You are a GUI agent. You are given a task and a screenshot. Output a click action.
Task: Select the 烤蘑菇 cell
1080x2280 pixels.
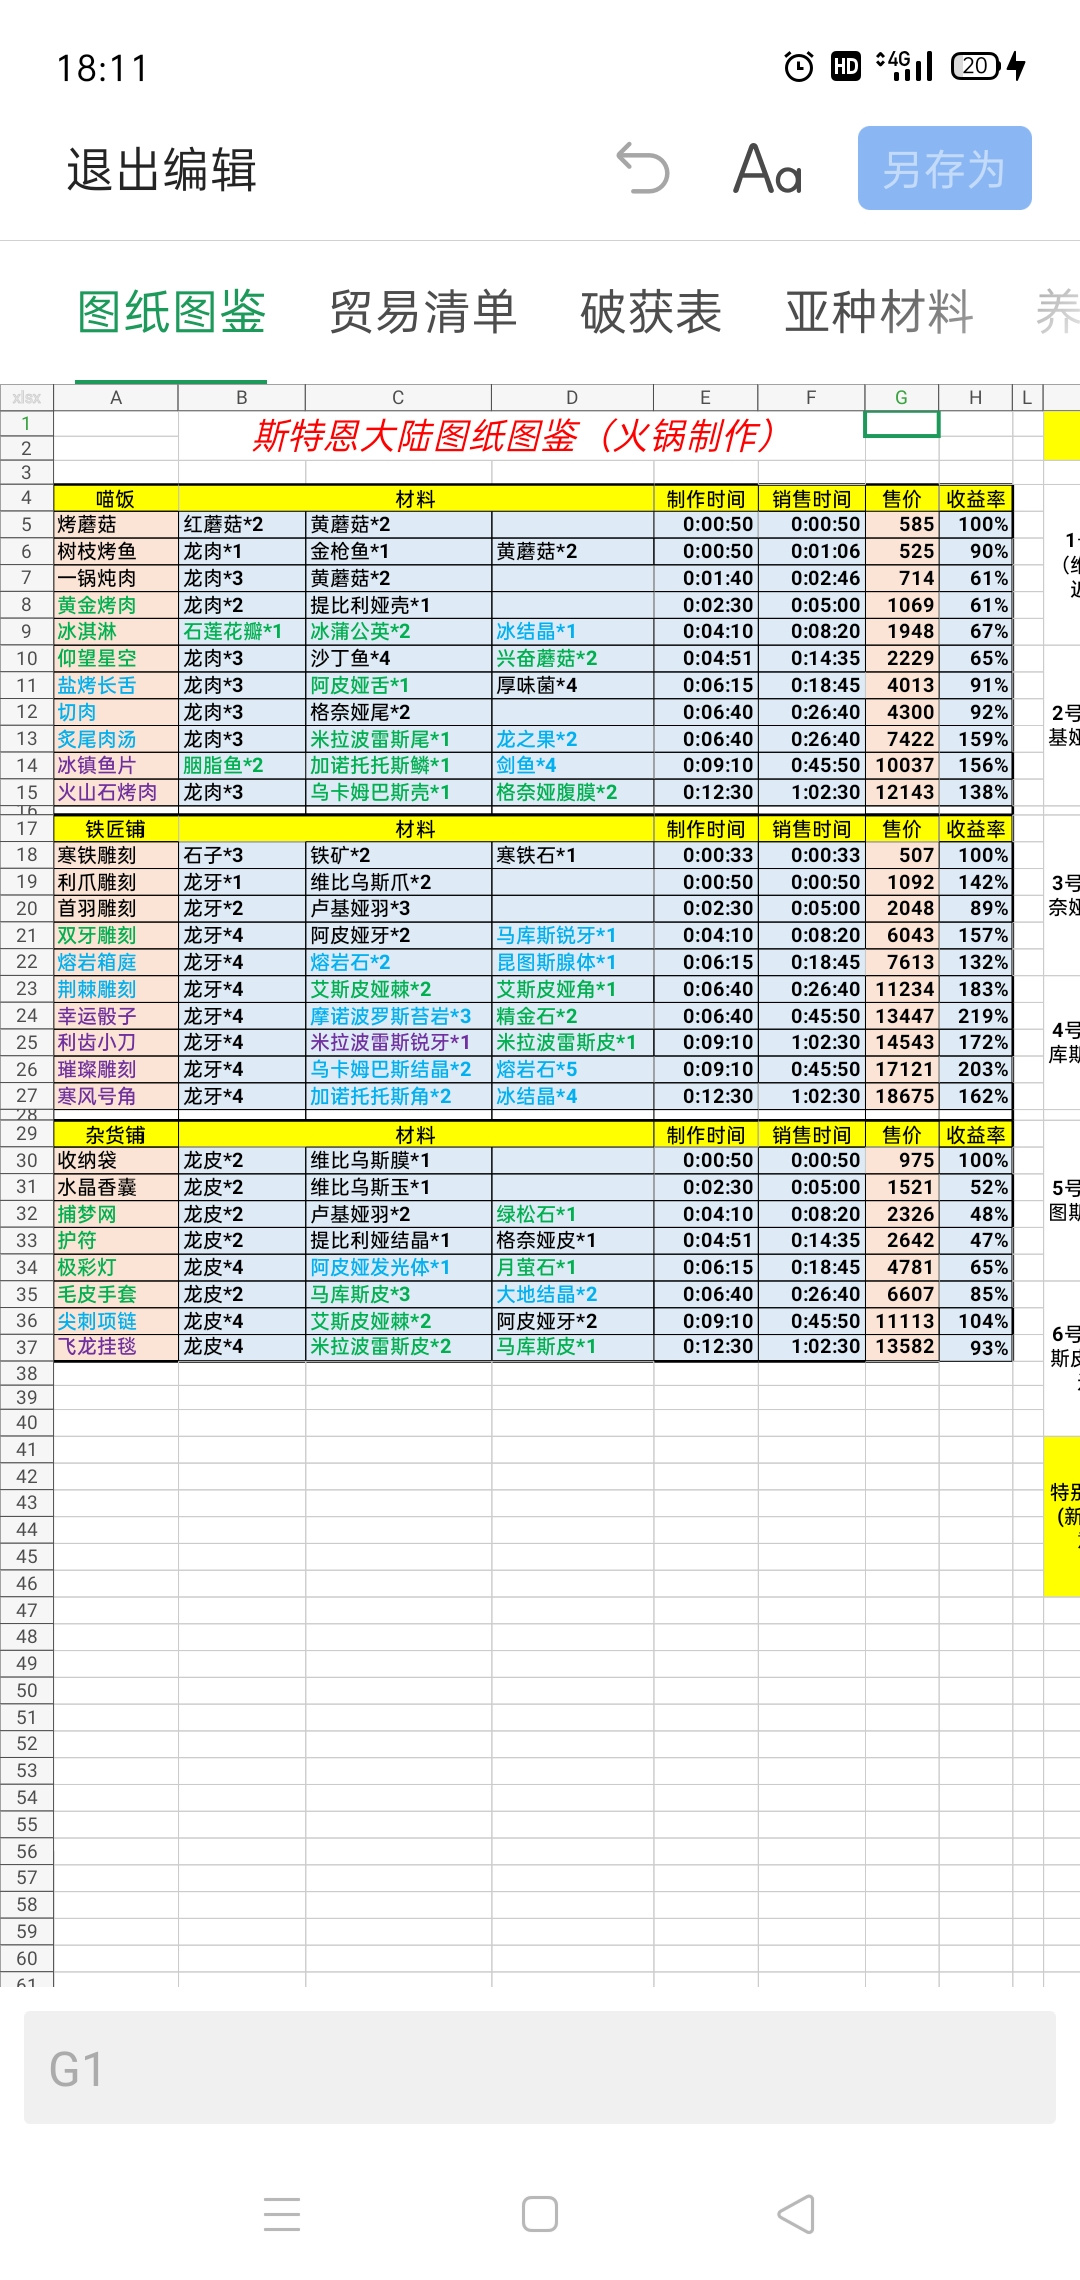tap(116, 525)
